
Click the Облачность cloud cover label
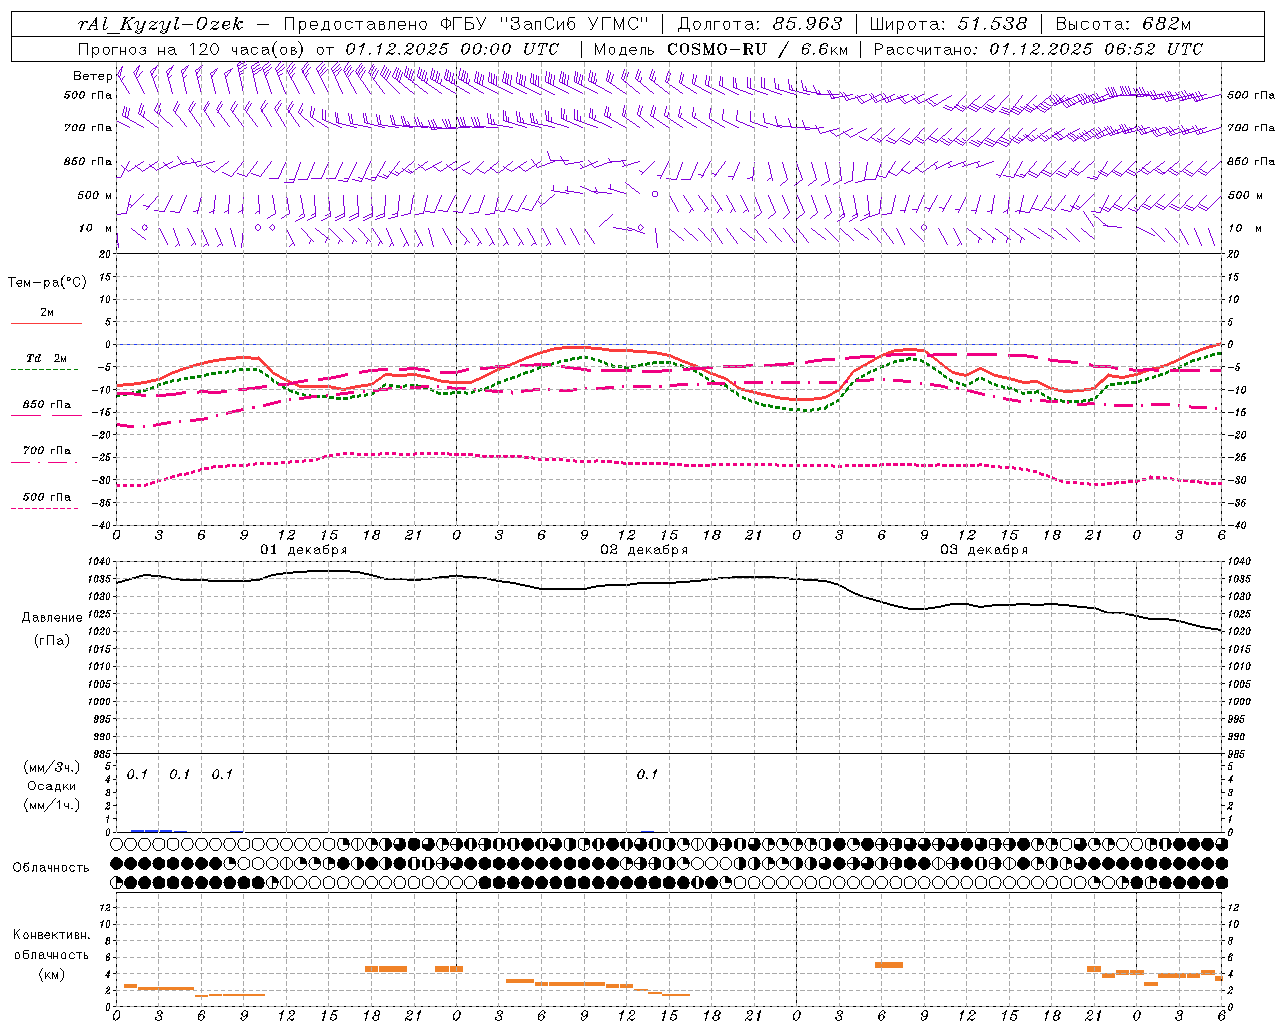(x=51, y=867)
